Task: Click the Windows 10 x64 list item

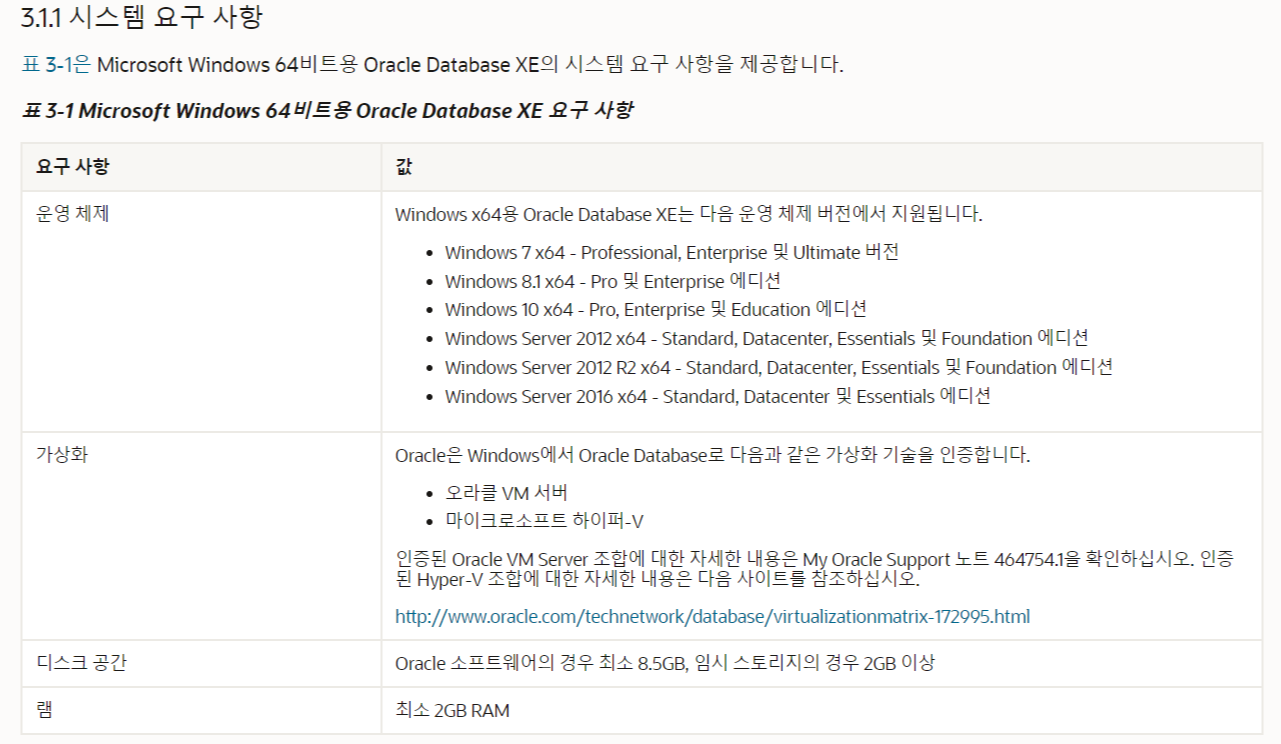Action: click(x=656, y=310)
